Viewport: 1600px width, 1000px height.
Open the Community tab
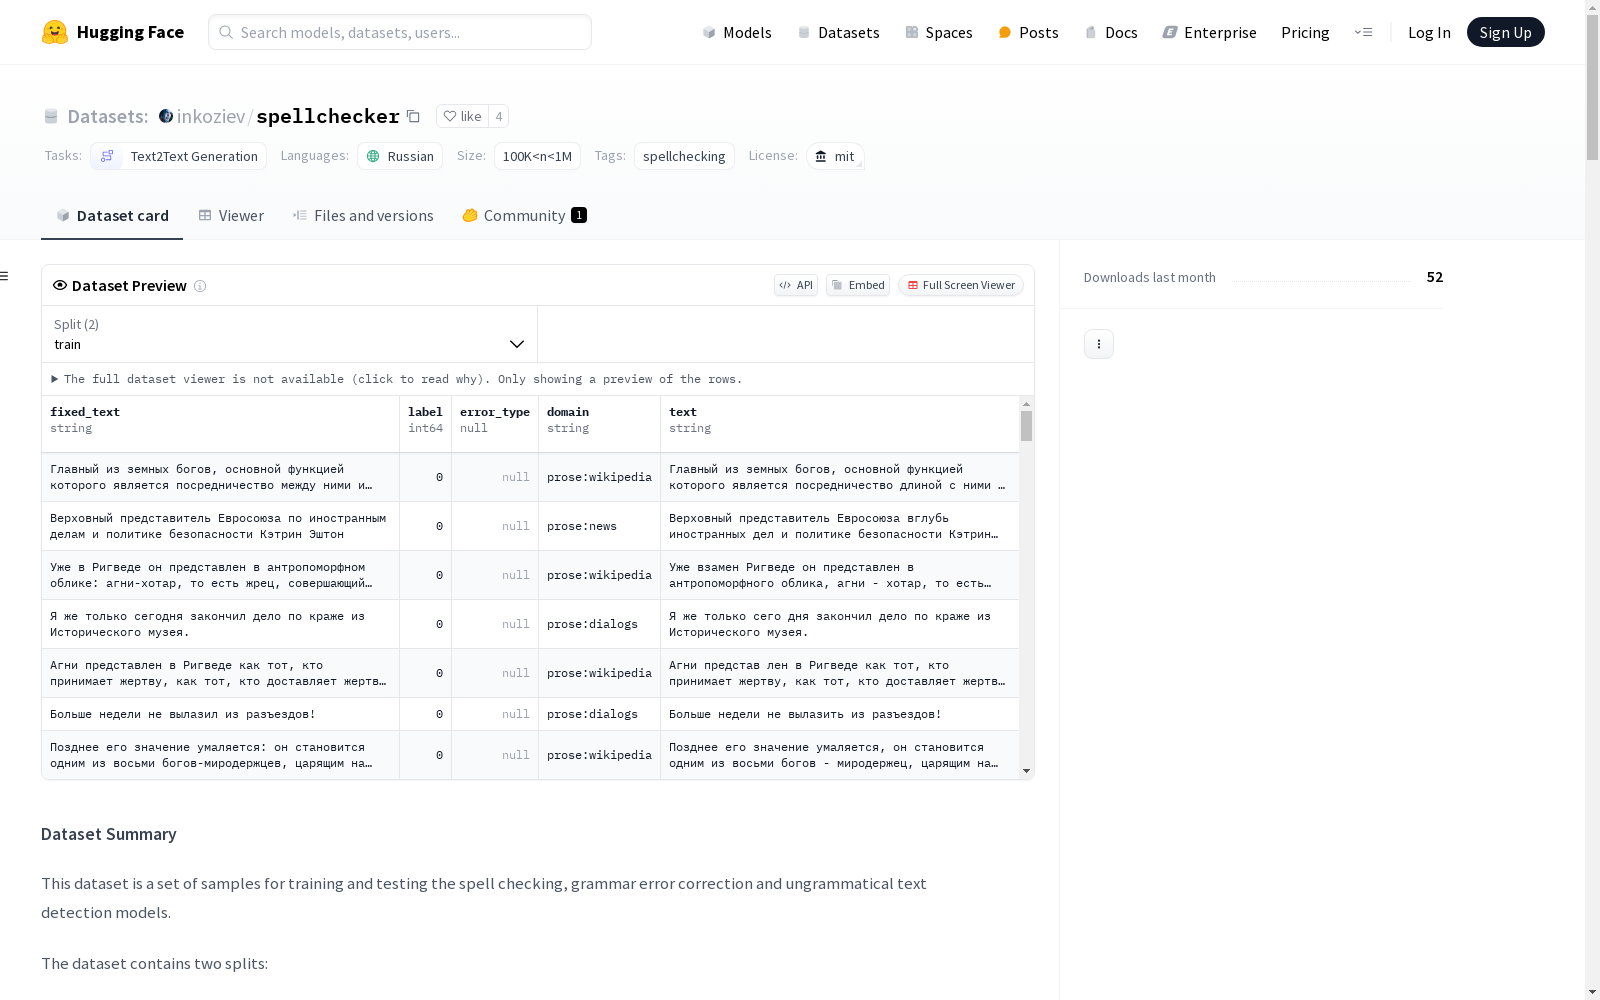[524, 216]
